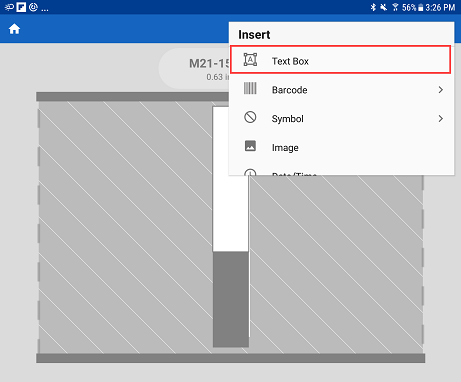The image size is (461, 382).
Task: Choose the Image menu label
Action: pyautogui.click(x=285, y=148)
